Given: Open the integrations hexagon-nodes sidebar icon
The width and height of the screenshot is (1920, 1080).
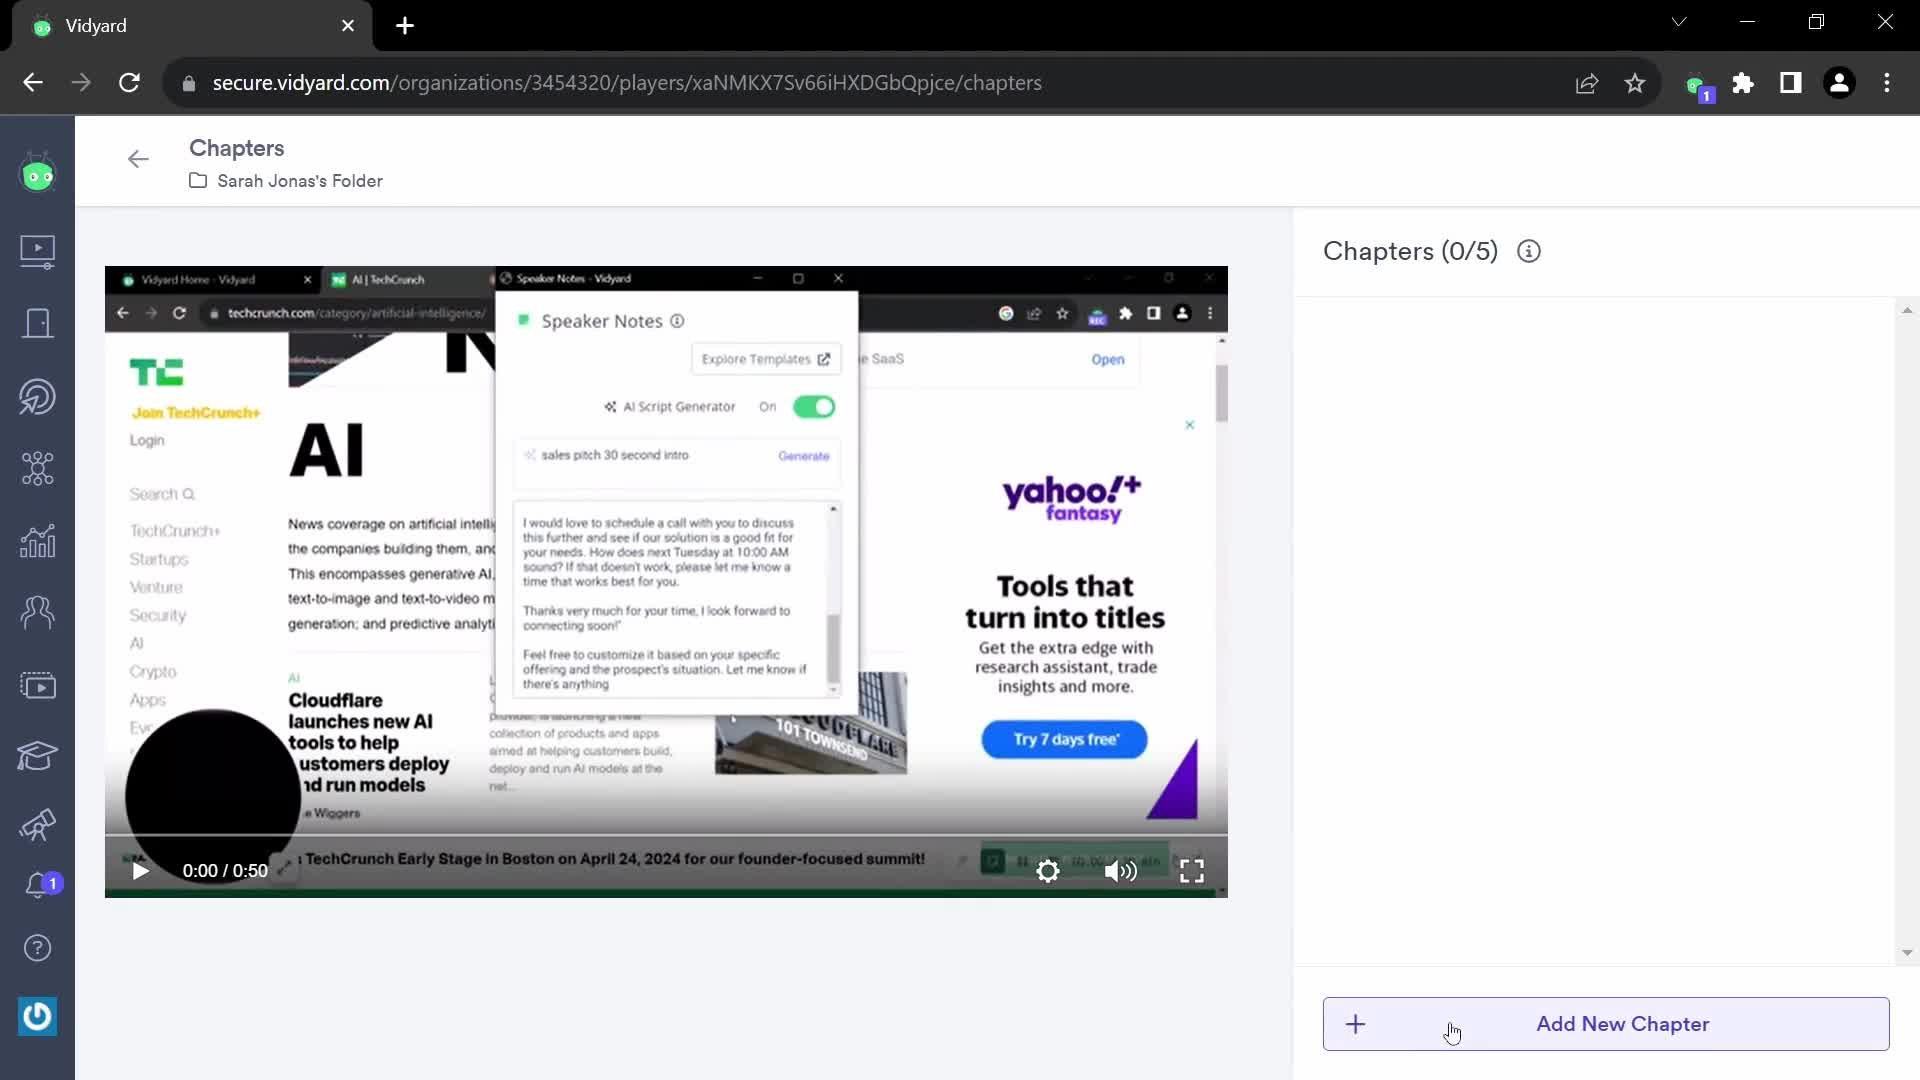Looking at the screenshot, I should click(37, 468).
